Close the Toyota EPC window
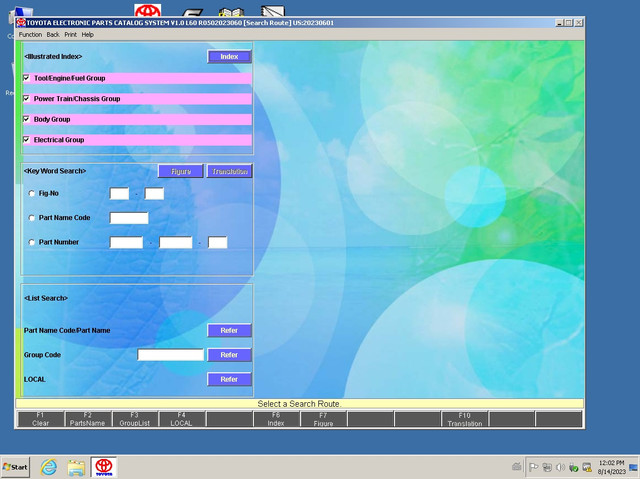The height and width of the screenshot is (479, 640). pyautogui.click(x=578, y=23)
